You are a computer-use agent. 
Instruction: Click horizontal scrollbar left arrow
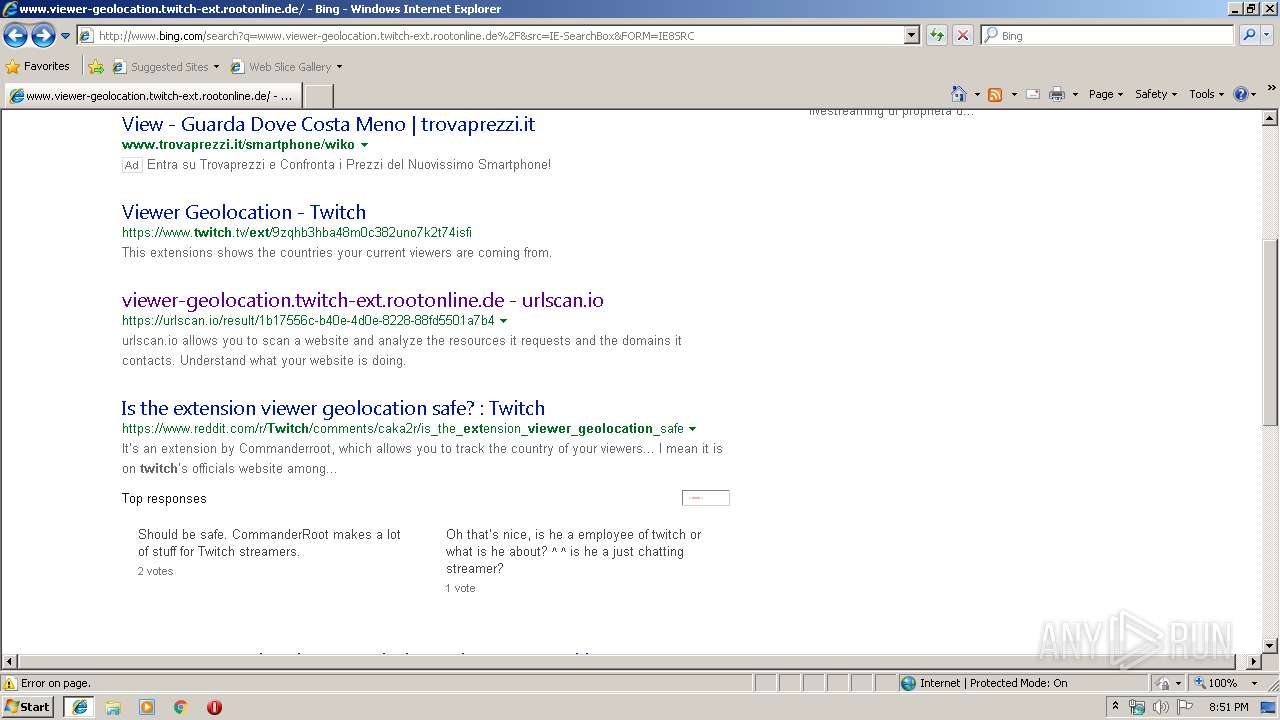tap(9, 661)
